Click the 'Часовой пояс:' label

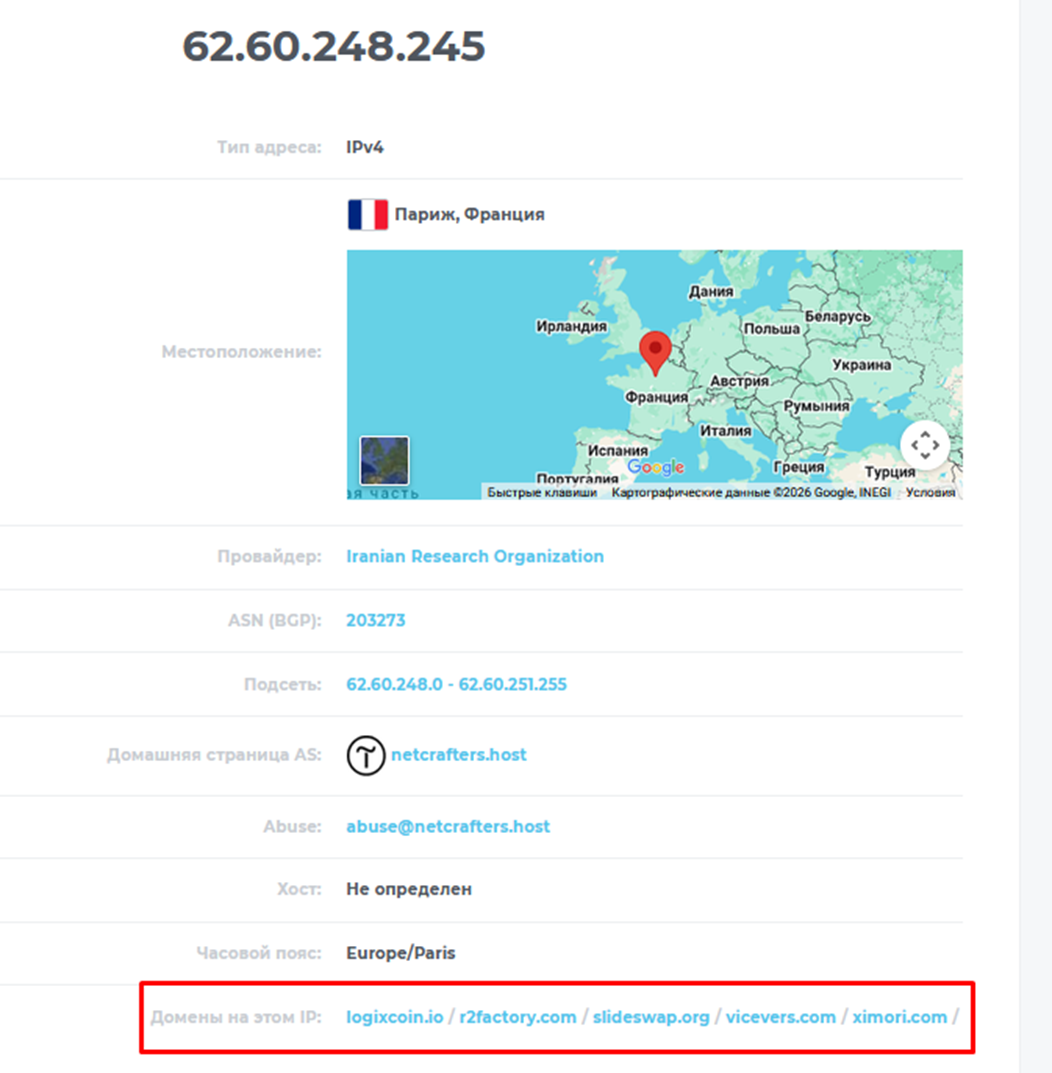click(259, 953)
